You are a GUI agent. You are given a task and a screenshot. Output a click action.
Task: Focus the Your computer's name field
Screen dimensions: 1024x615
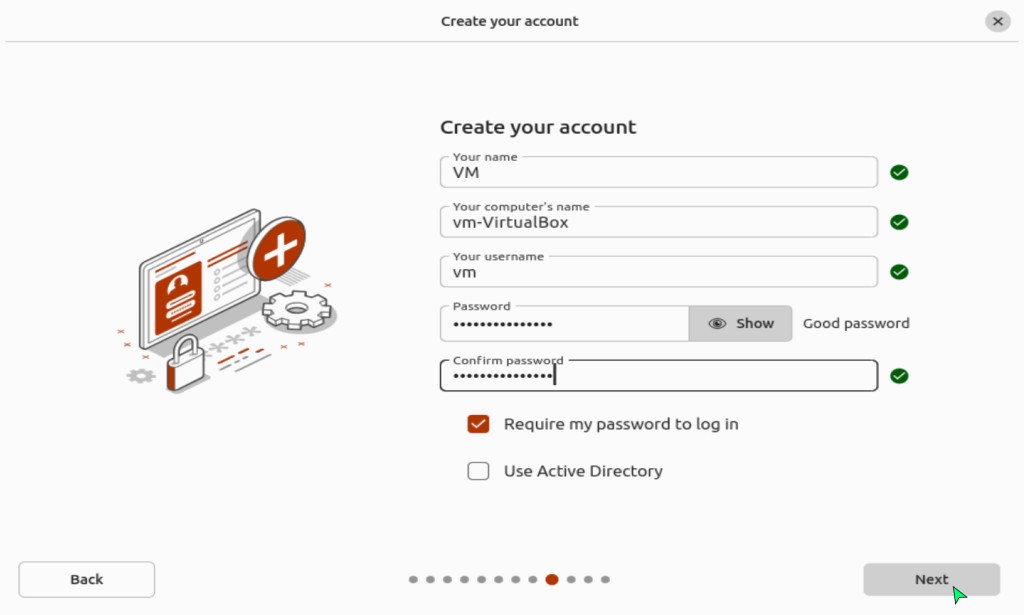tap(658, 222)
